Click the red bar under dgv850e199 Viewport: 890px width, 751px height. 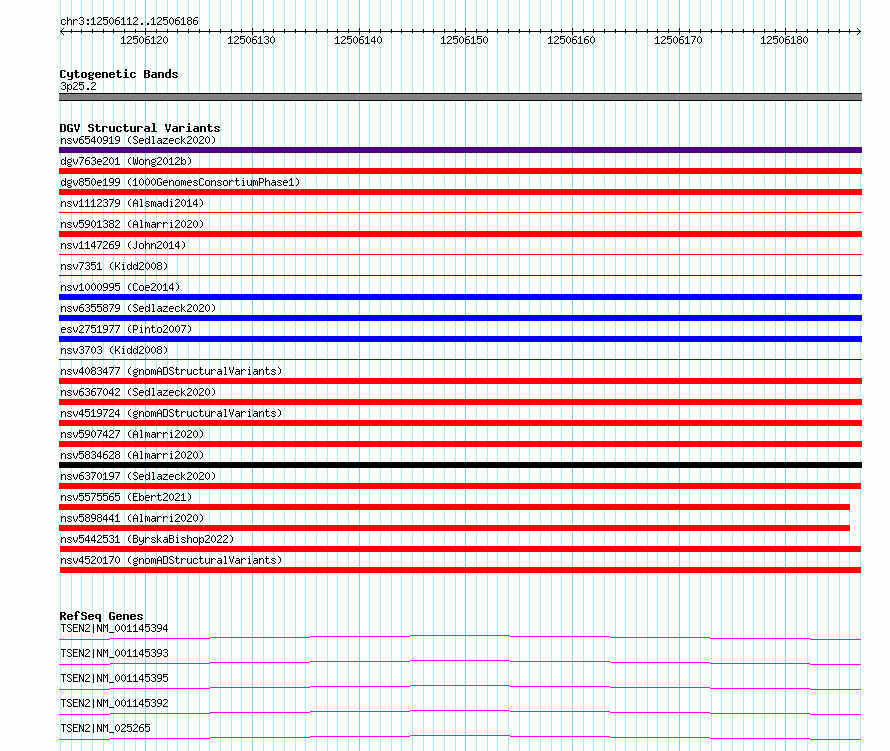460,192
